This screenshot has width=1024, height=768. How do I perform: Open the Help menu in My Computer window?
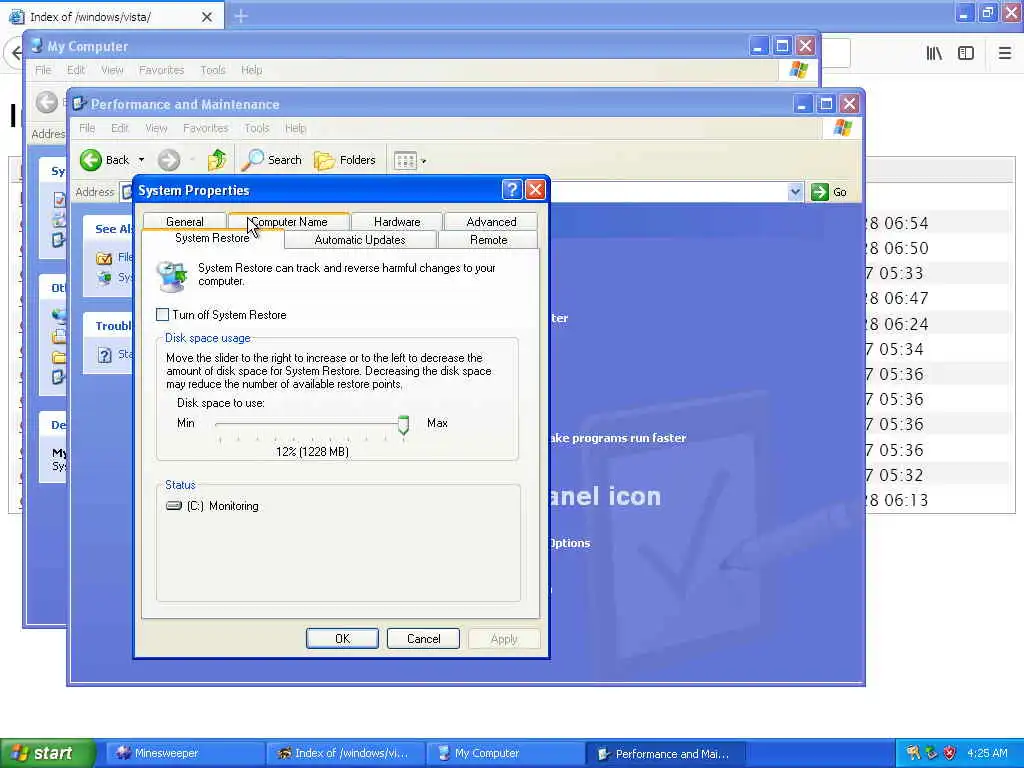(251, 70)
